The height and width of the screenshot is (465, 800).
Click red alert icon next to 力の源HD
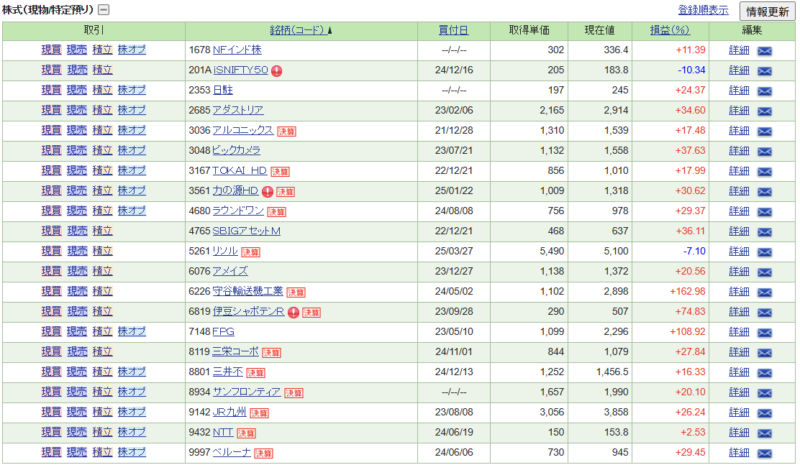point(268,191)
